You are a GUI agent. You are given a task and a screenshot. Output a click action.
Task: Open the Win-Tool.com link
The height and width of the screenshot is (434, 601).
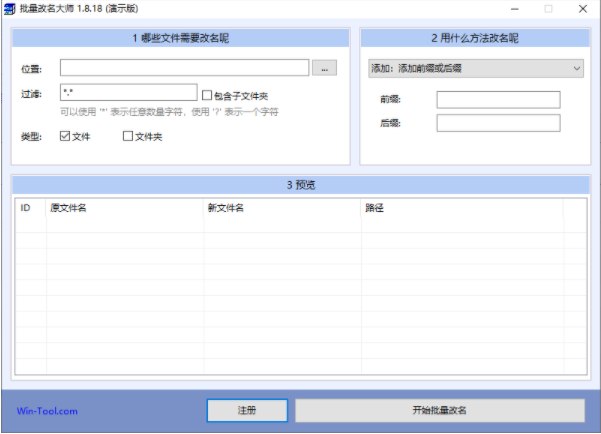pos(47,411)
